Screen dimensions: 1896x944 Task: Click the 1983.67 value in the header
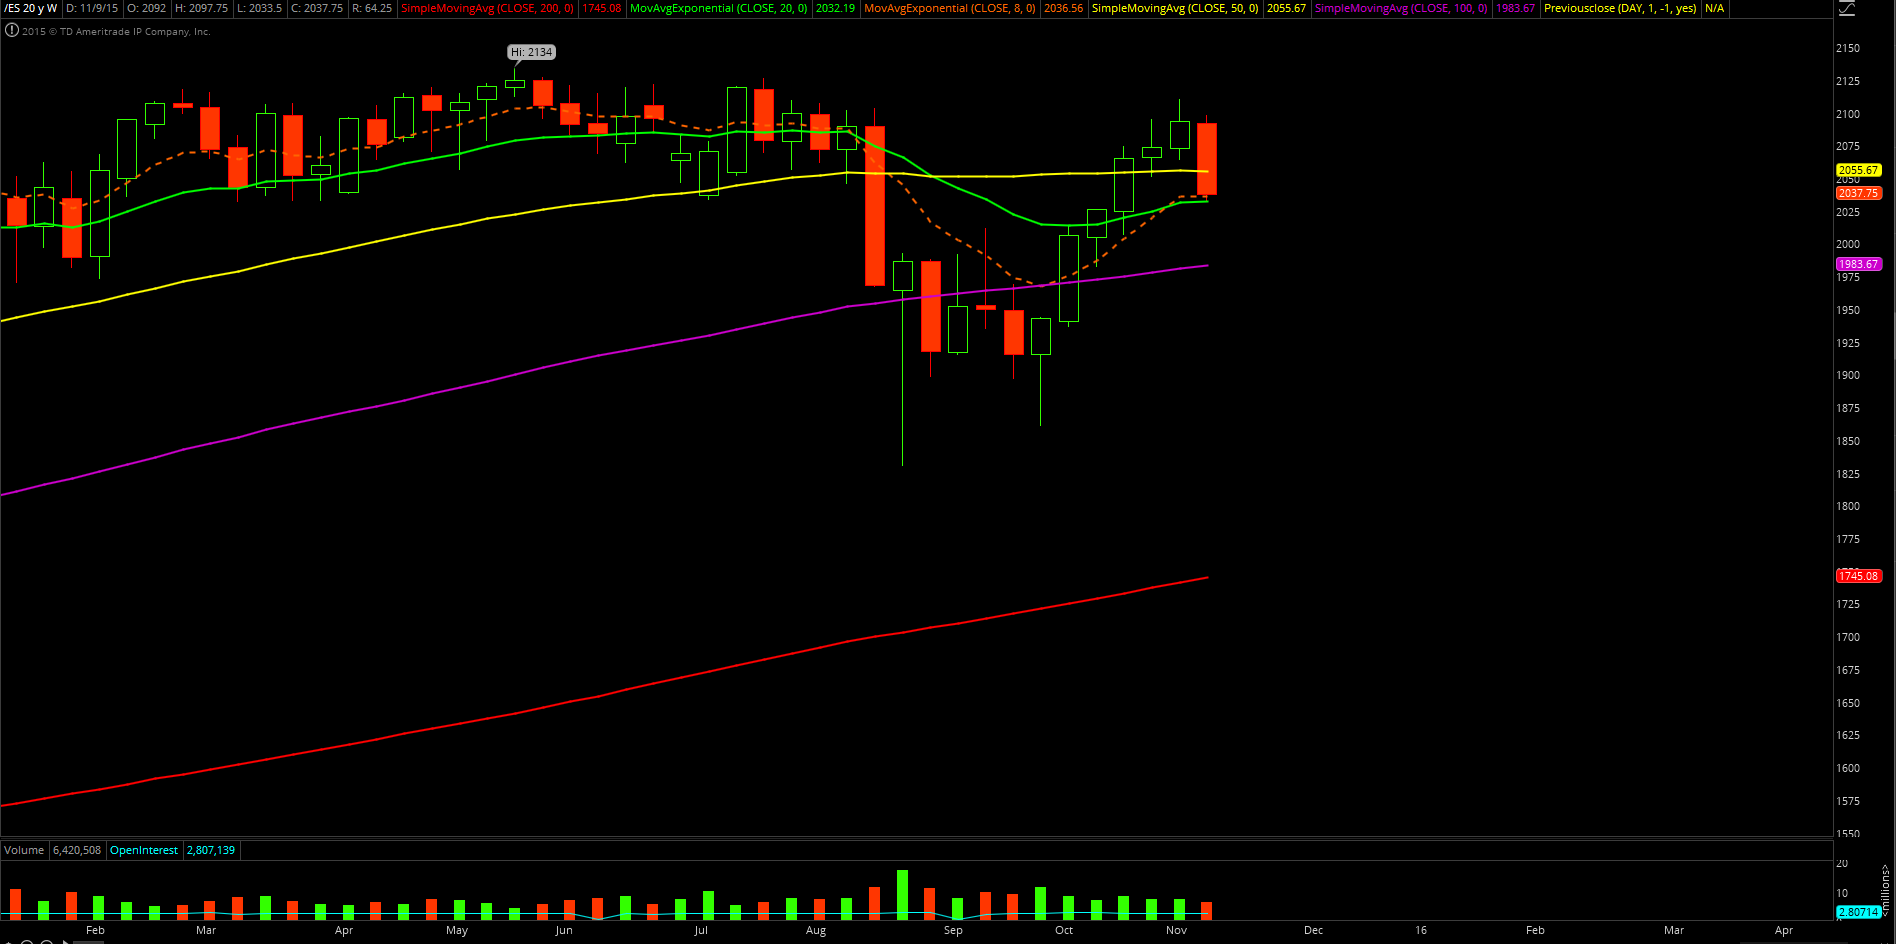tap(1515, 8)
